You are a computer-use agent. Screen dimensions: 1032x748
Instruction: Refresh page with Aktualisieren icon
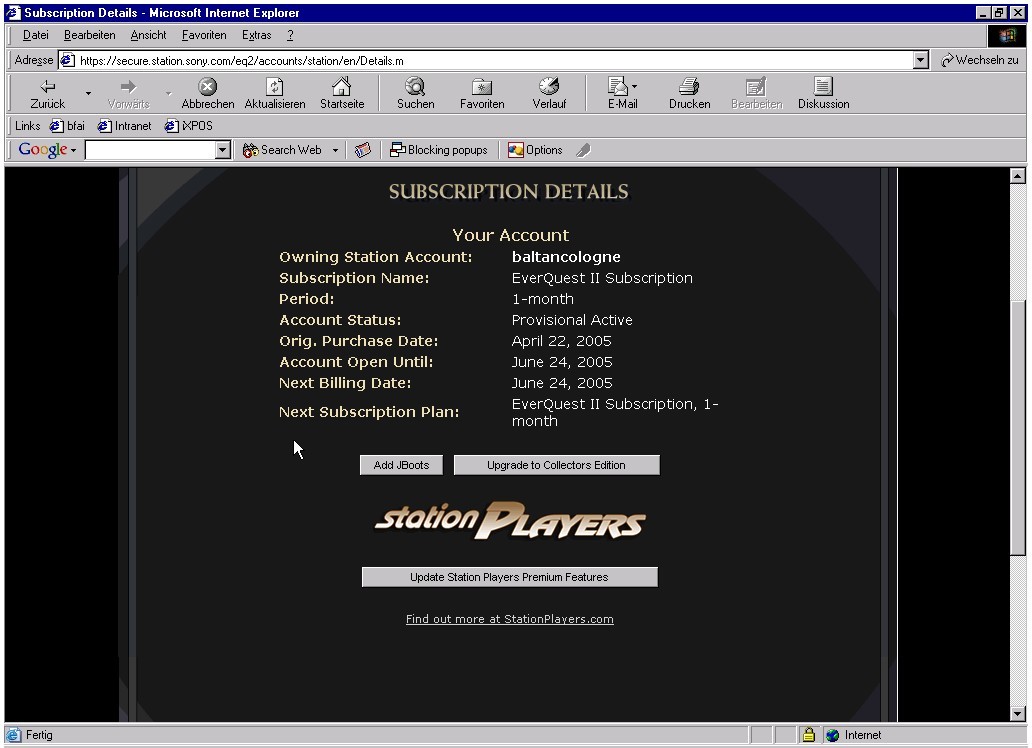274,87
